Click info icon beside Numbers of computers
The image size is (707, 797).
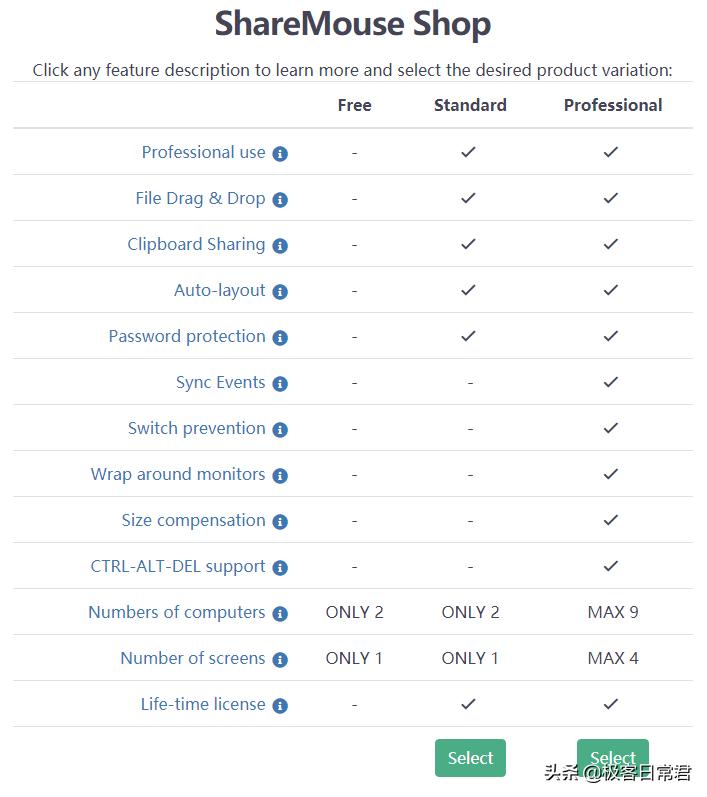[x=280, y=614]
